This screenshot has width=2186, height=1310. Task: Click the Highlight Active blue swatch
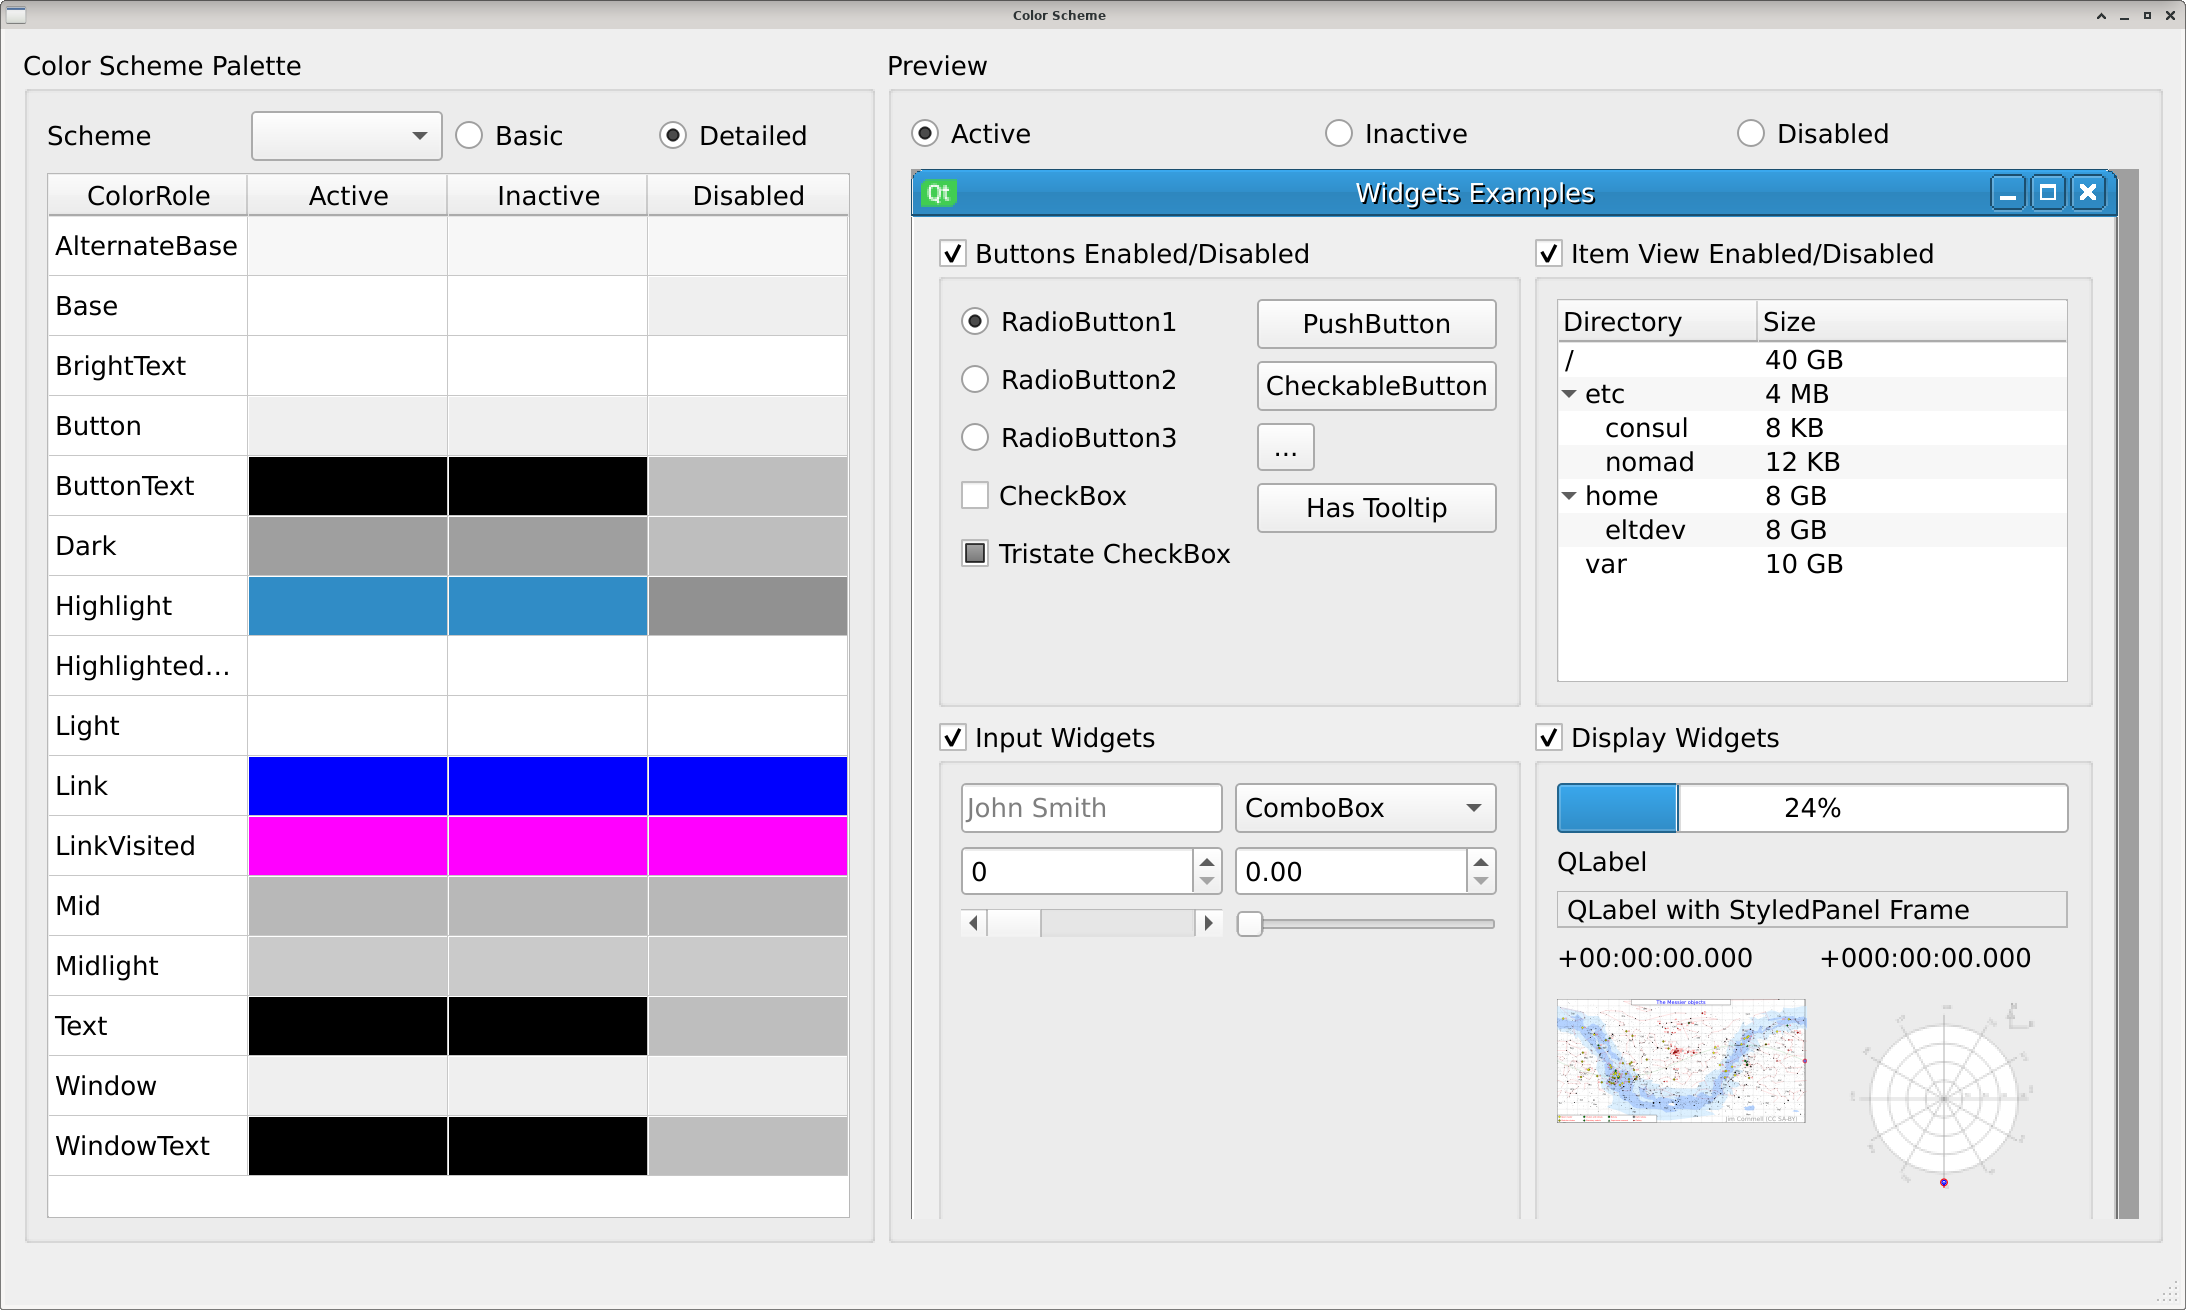point(347,605)
